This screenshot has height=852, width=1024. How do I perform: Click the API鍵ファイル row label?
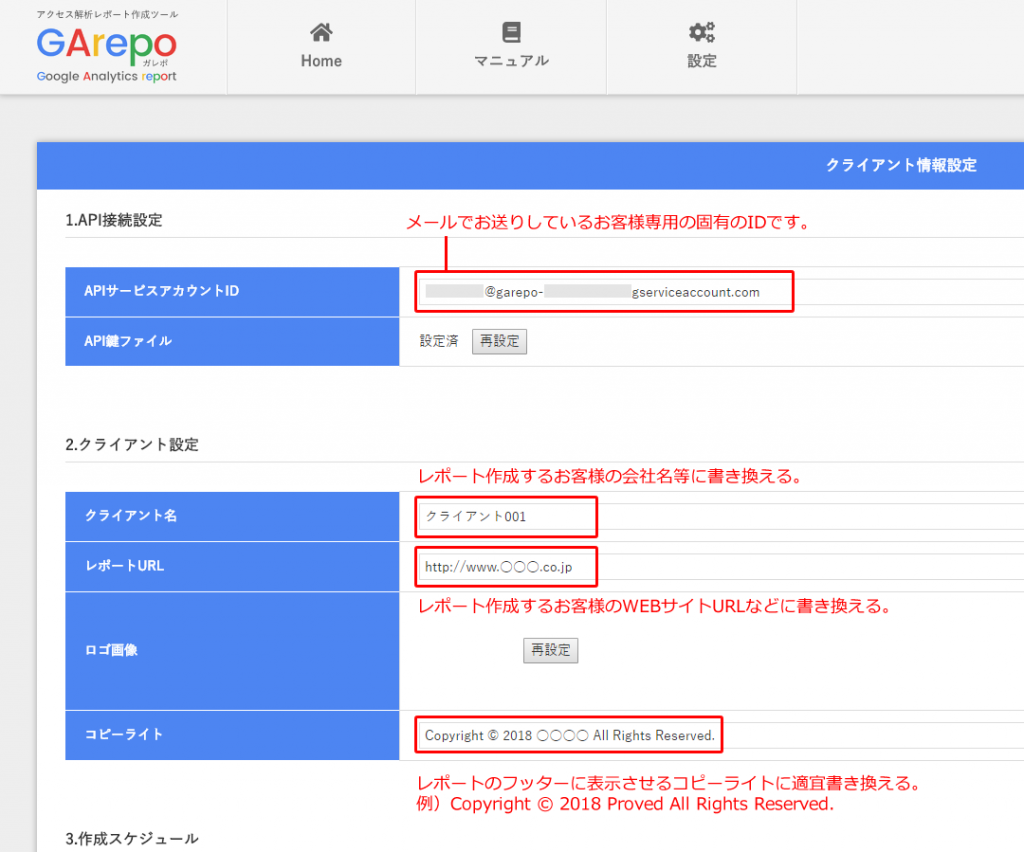point(128,341)
